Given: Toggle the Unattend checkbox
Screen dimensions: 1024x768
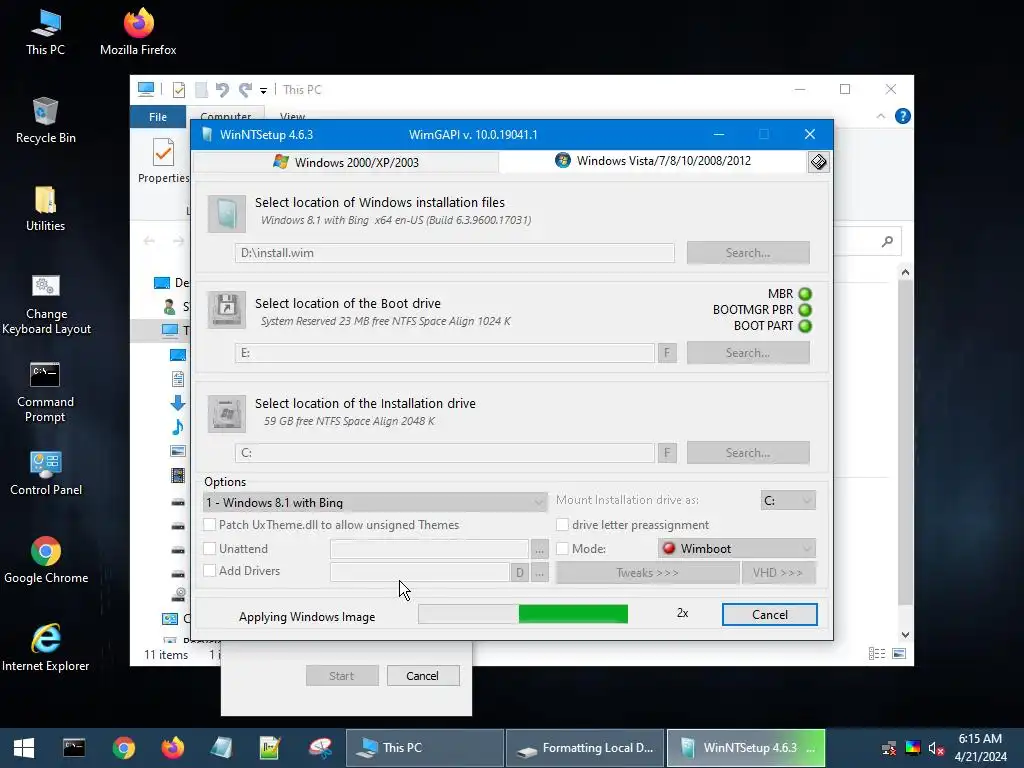Looking at the screenshot, I should pyautogui.click(x=210, y=549).
